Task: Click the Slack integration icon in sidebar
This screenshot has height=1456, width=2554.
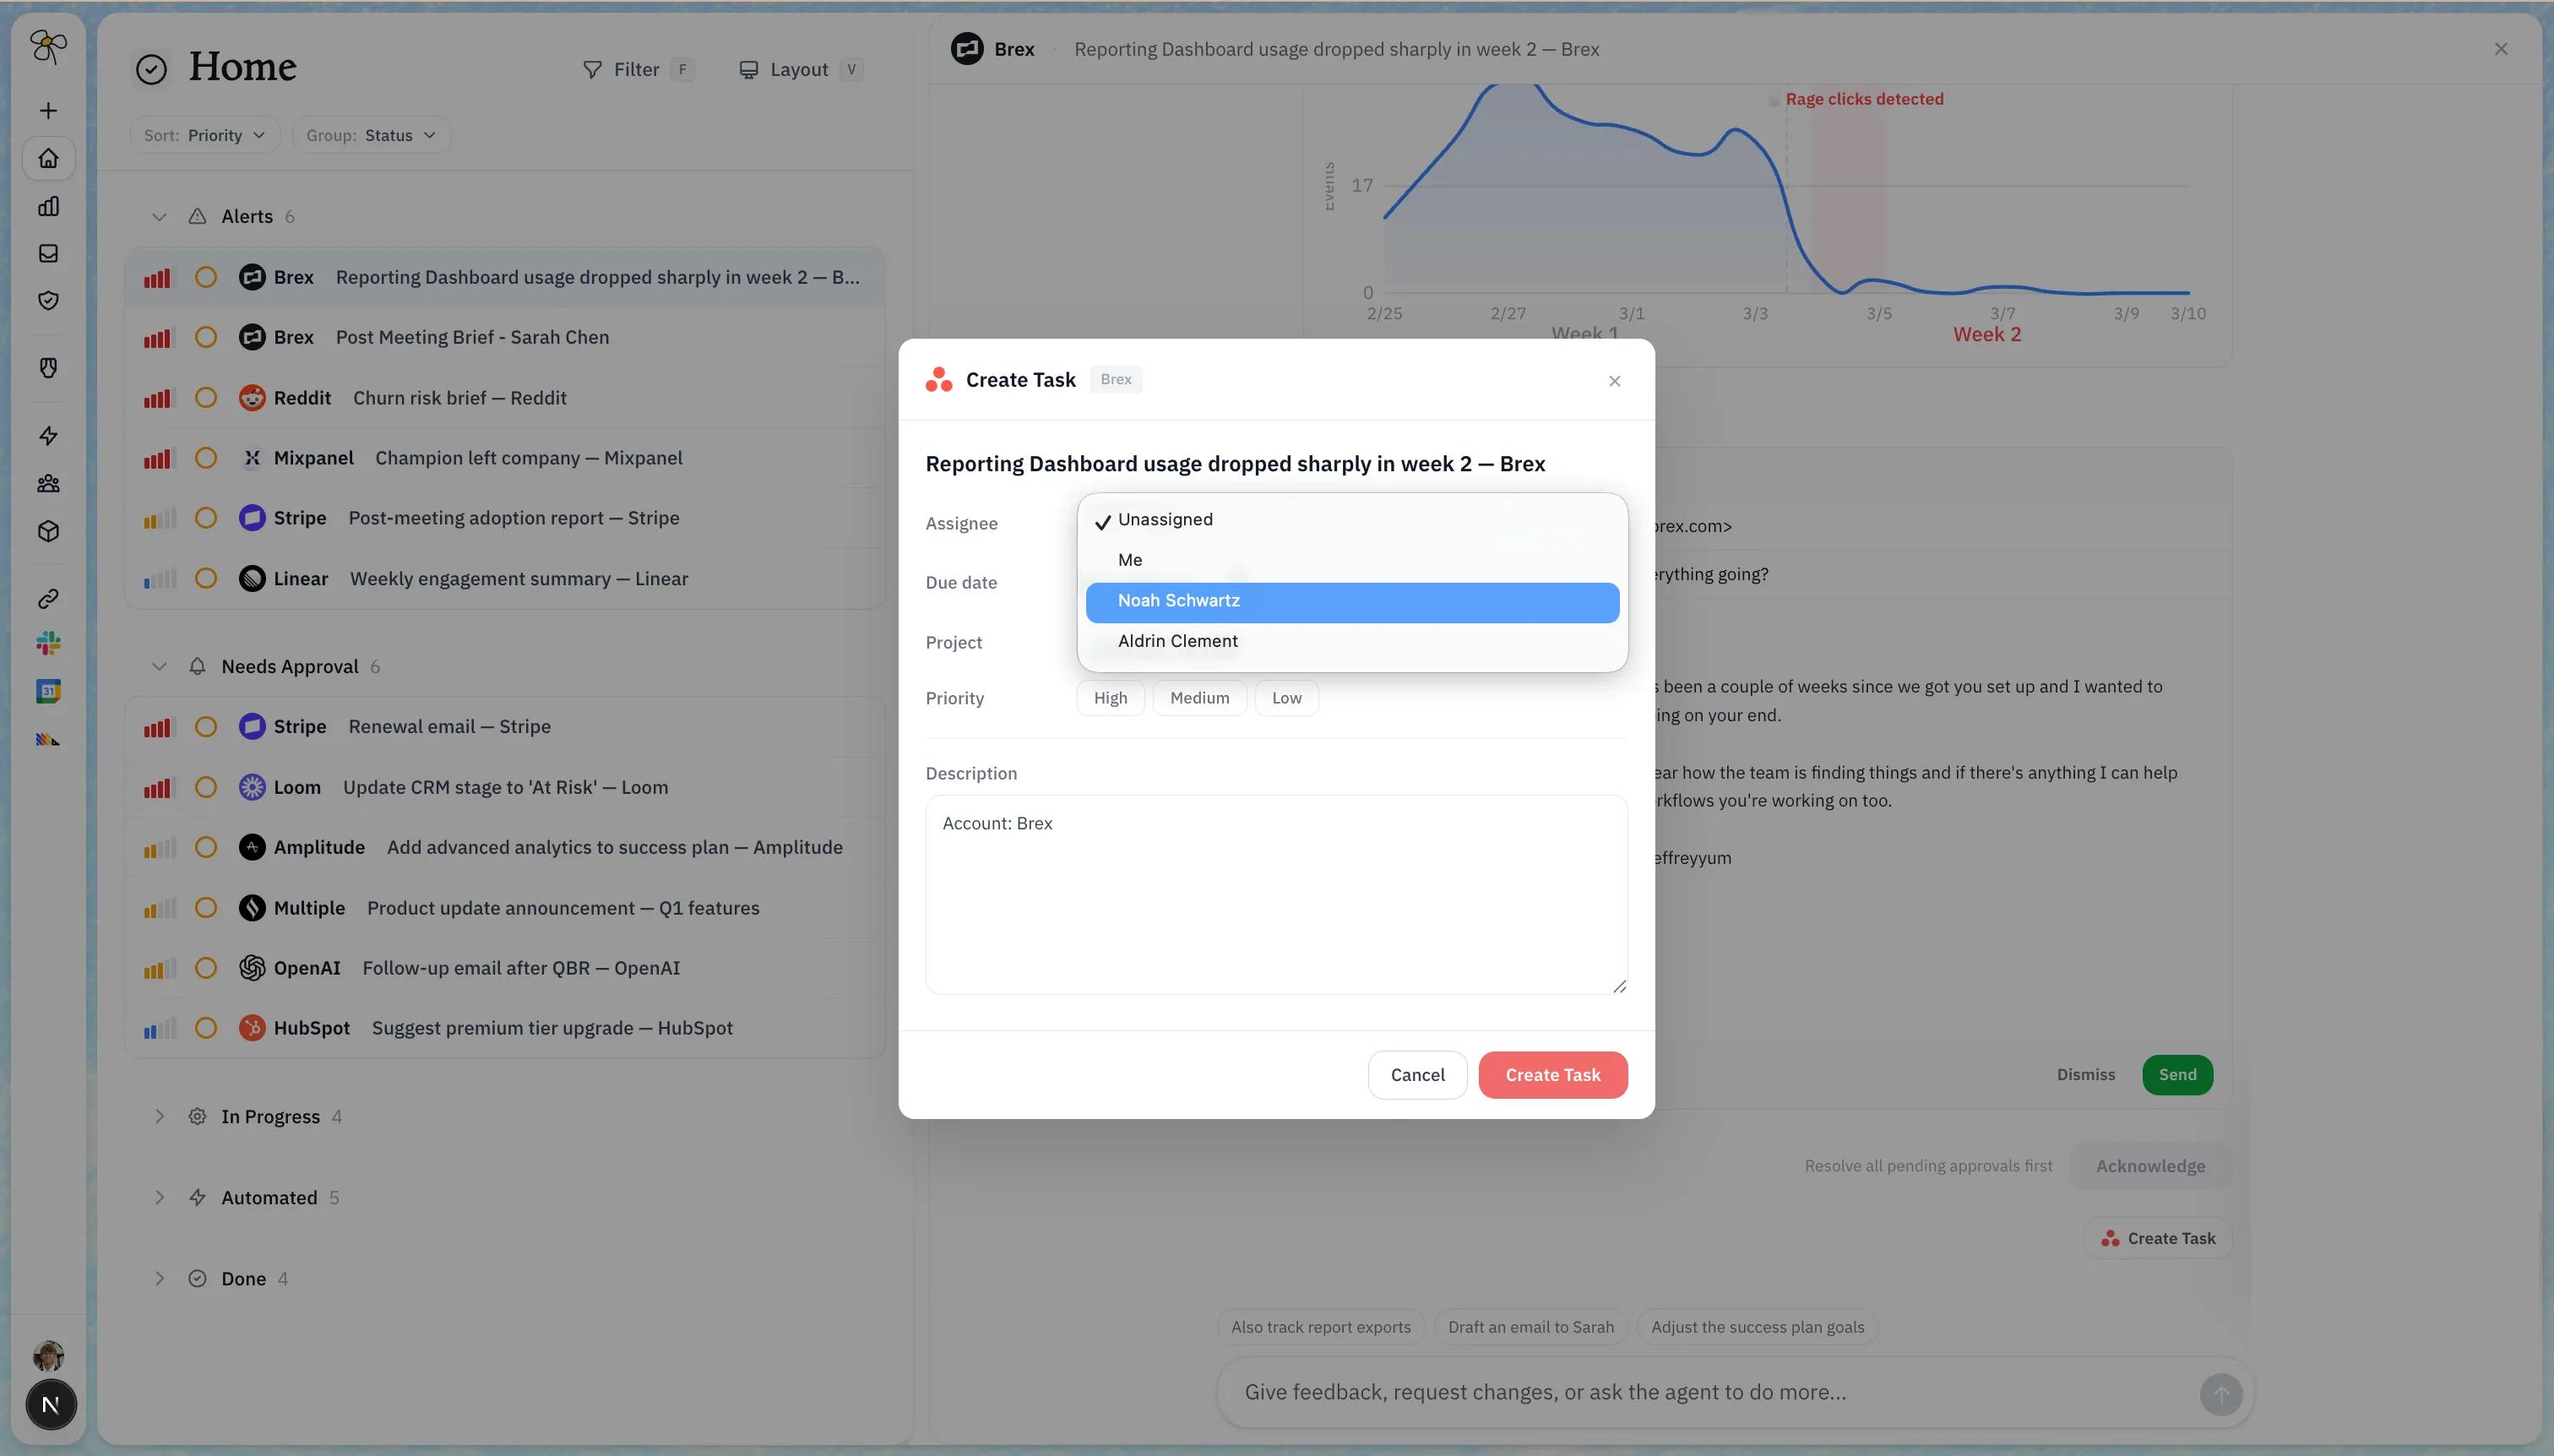Action: tap(48, 643)
